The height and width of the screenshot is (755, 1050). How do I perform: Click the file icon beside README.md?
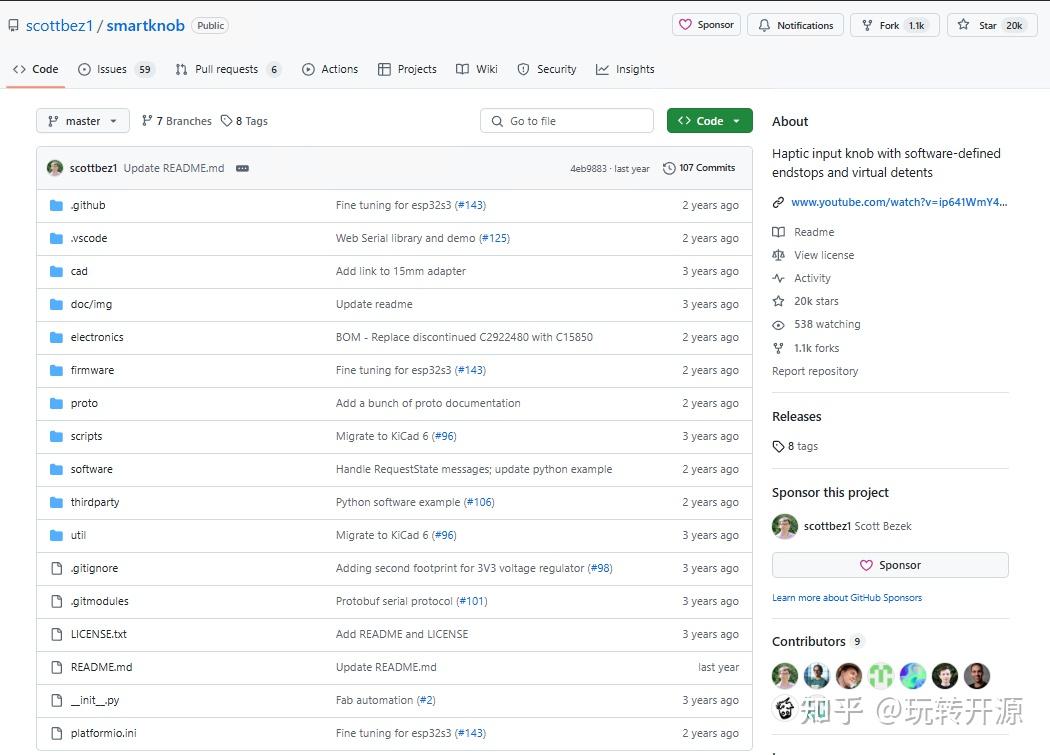[56, 667]
